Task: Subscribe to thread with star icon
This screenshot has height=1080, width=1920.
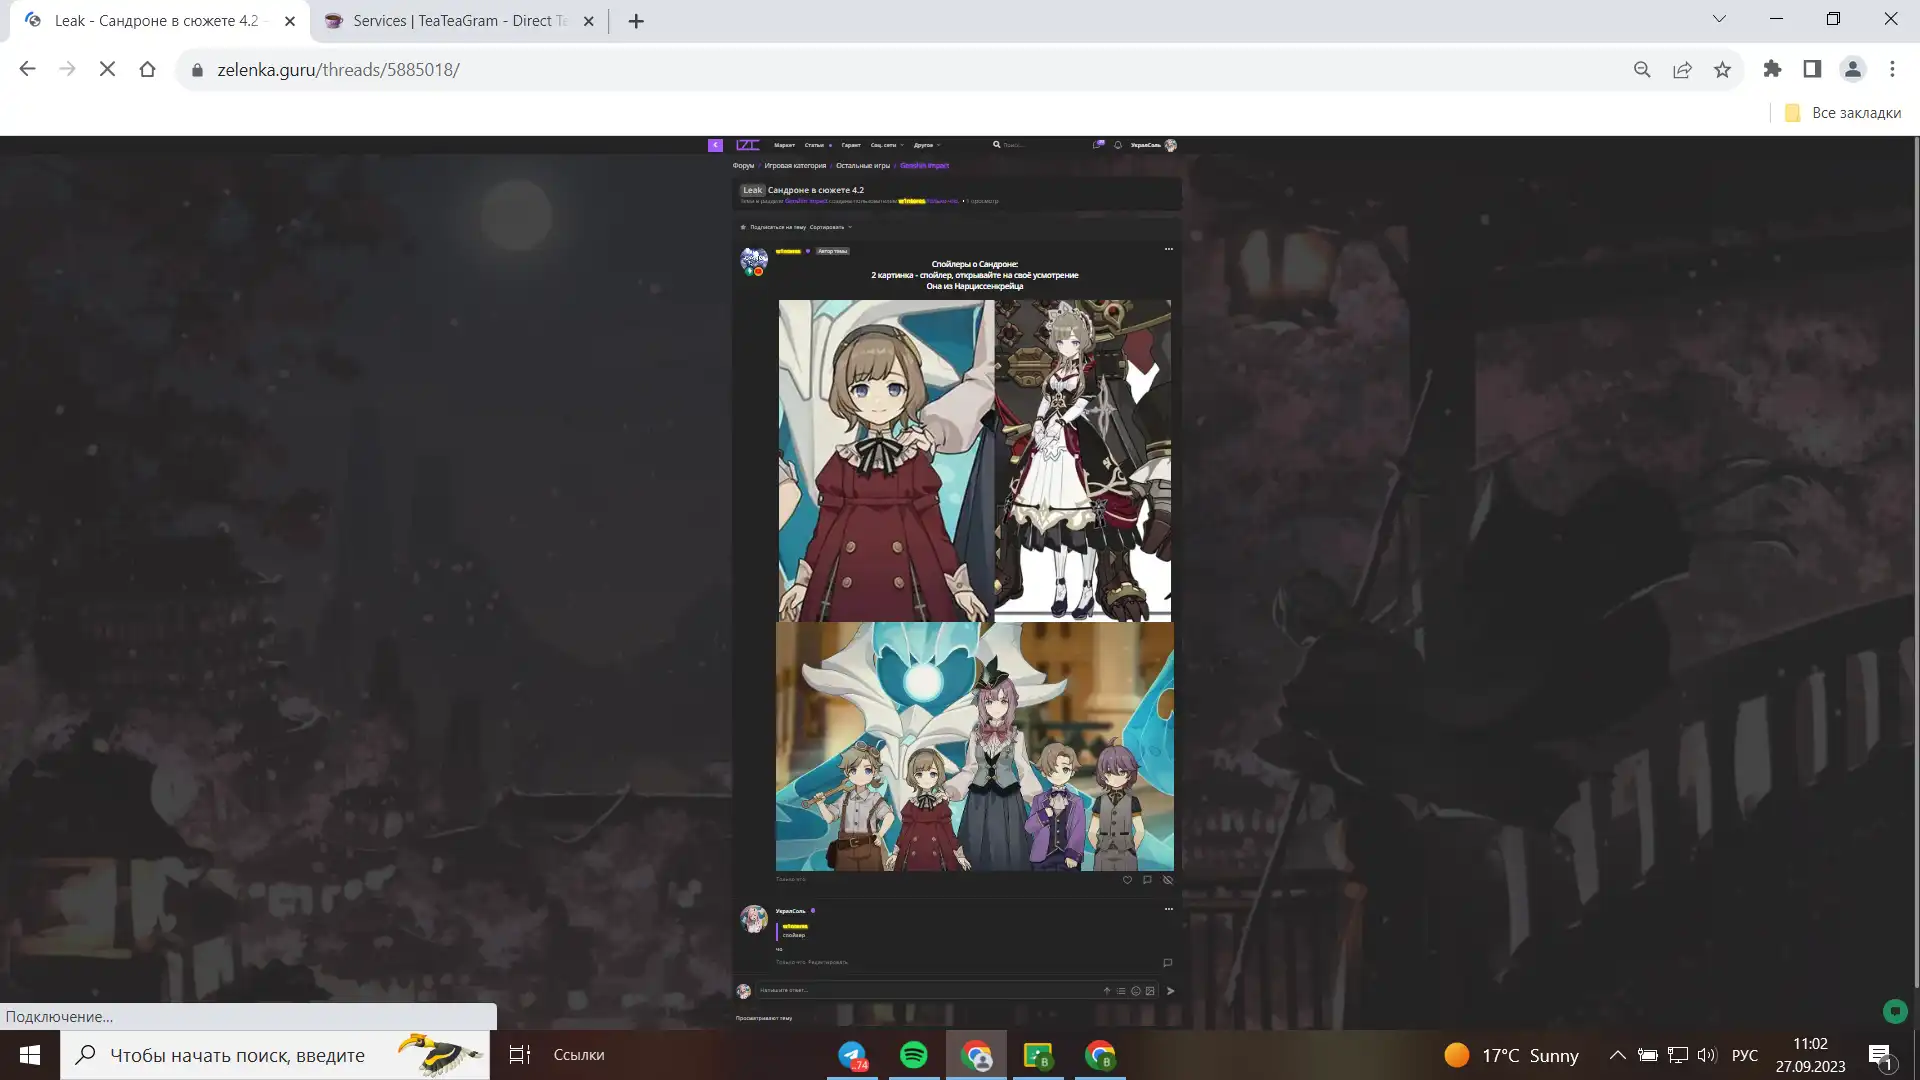Action: click(x=743, y=227)
